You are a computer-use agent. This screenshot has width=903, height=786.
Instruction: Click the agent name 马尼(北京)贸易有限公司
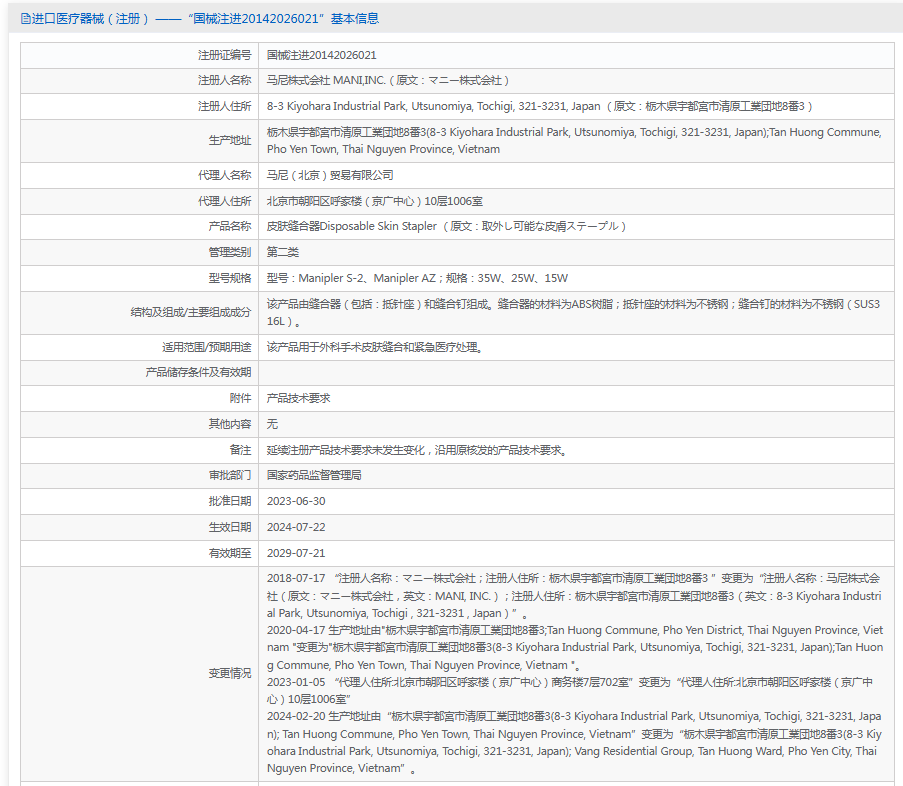330,175
